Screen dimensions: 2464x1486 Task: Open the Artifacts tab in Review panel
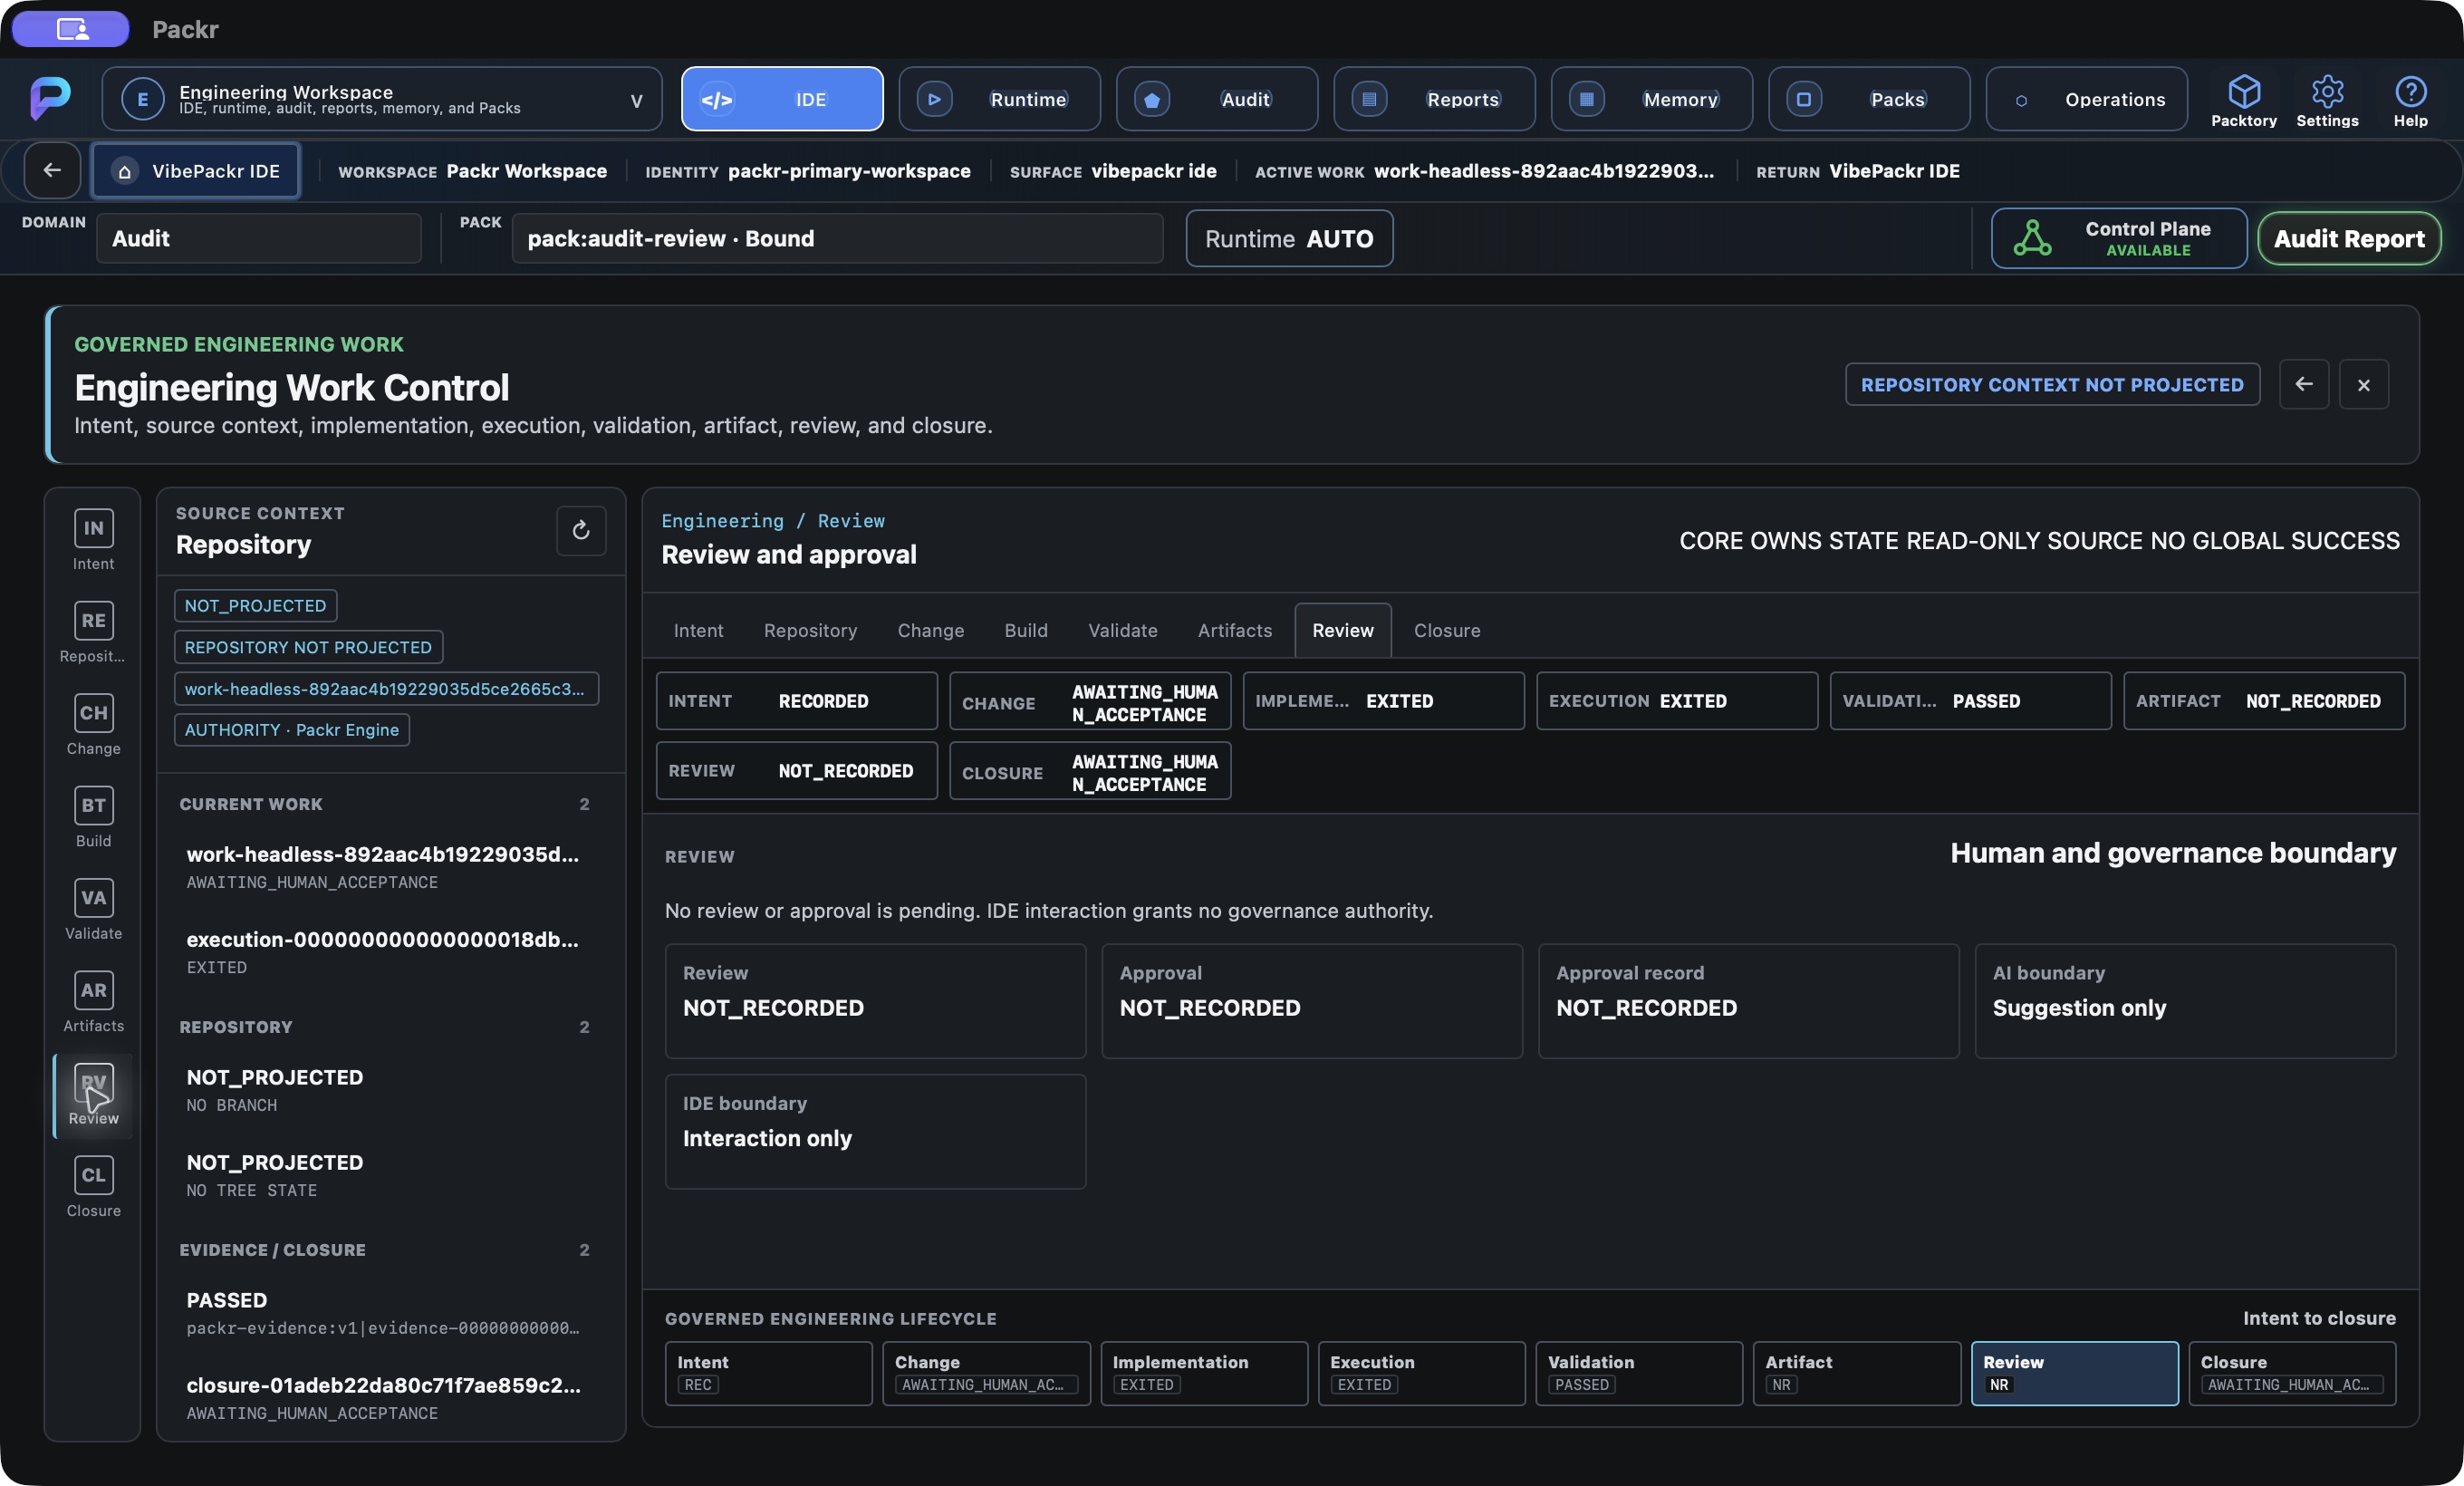(x=1235, y=630)
